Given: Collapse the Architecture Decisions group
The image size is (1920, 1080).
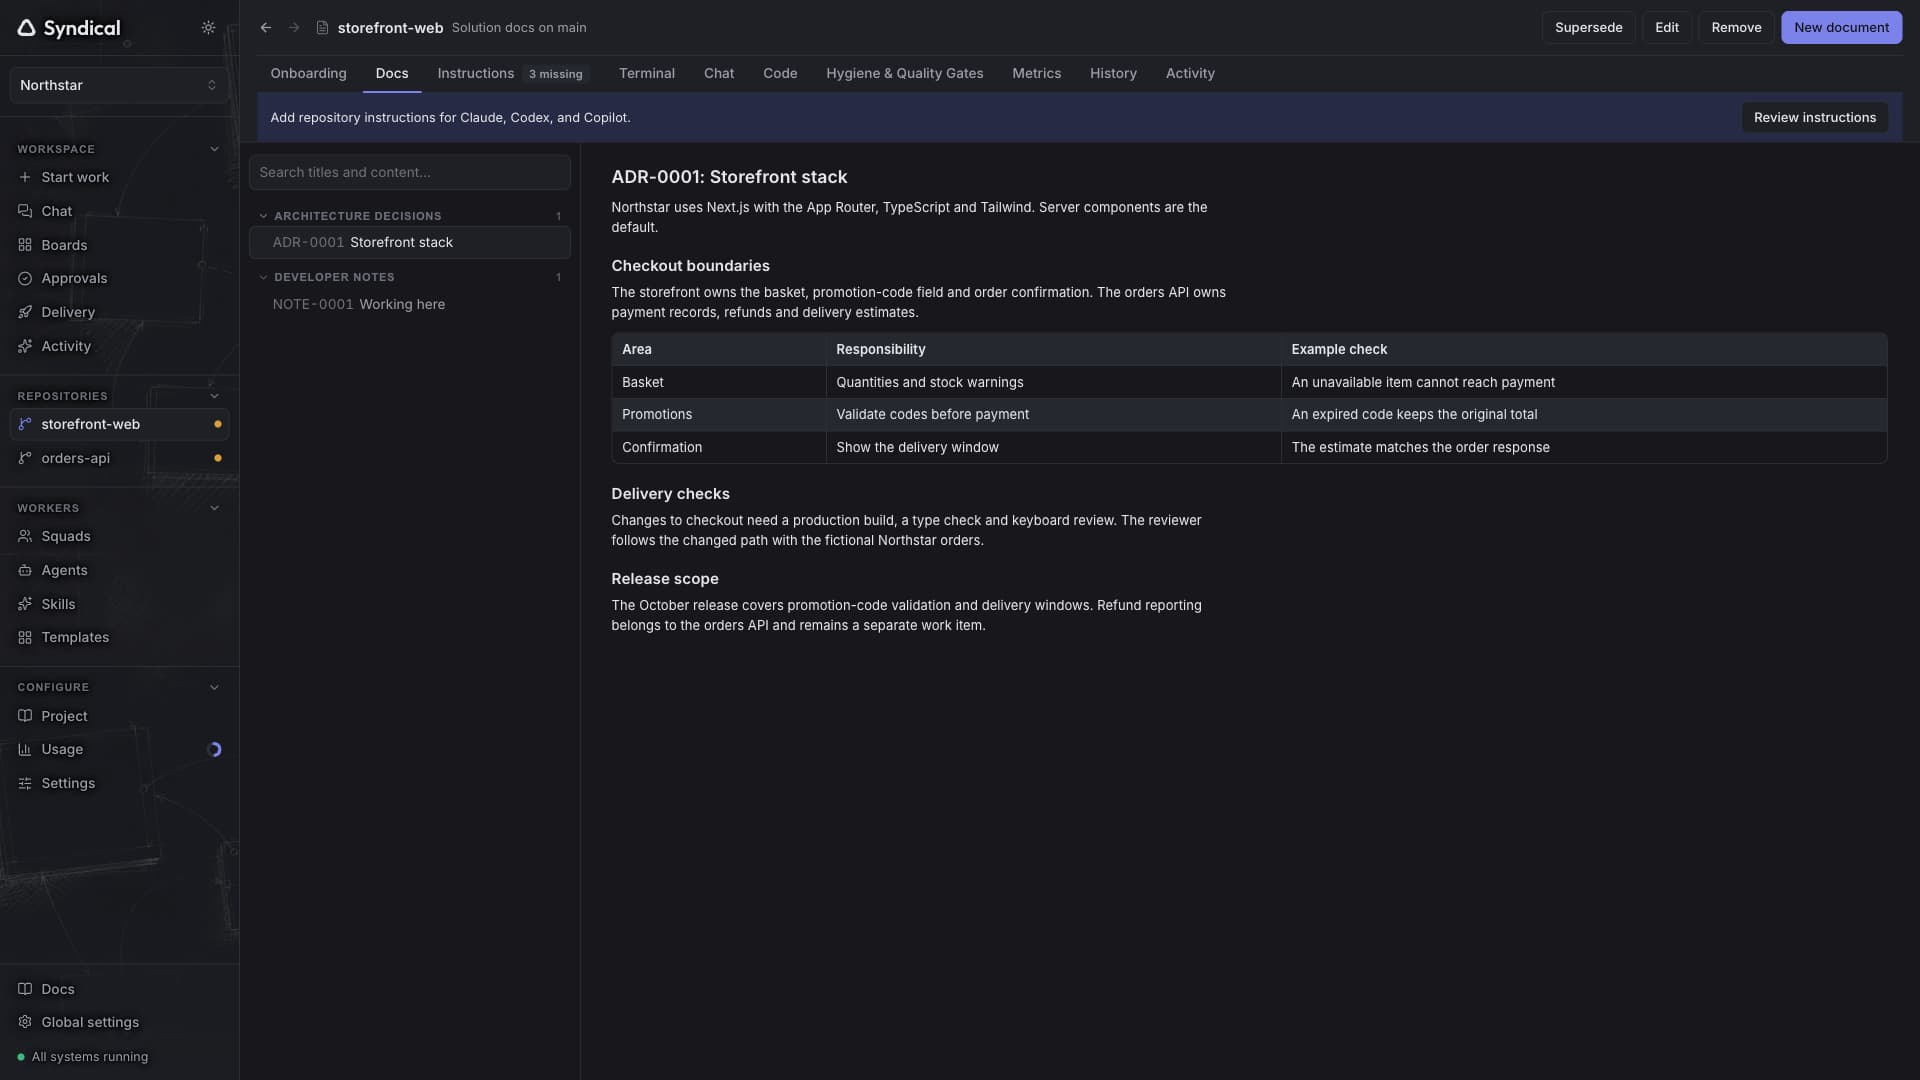Looking at the screenshot, I should 263,216.
